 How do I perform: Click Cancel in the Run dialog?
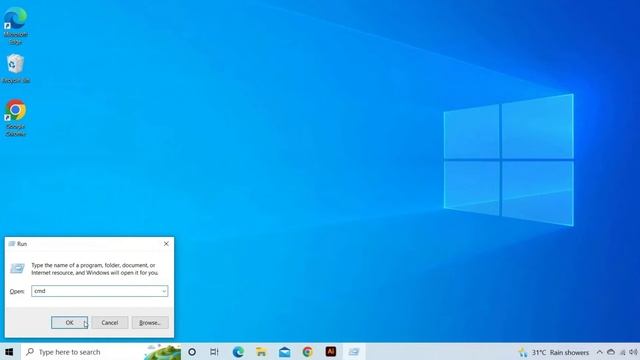click(110, 322)
